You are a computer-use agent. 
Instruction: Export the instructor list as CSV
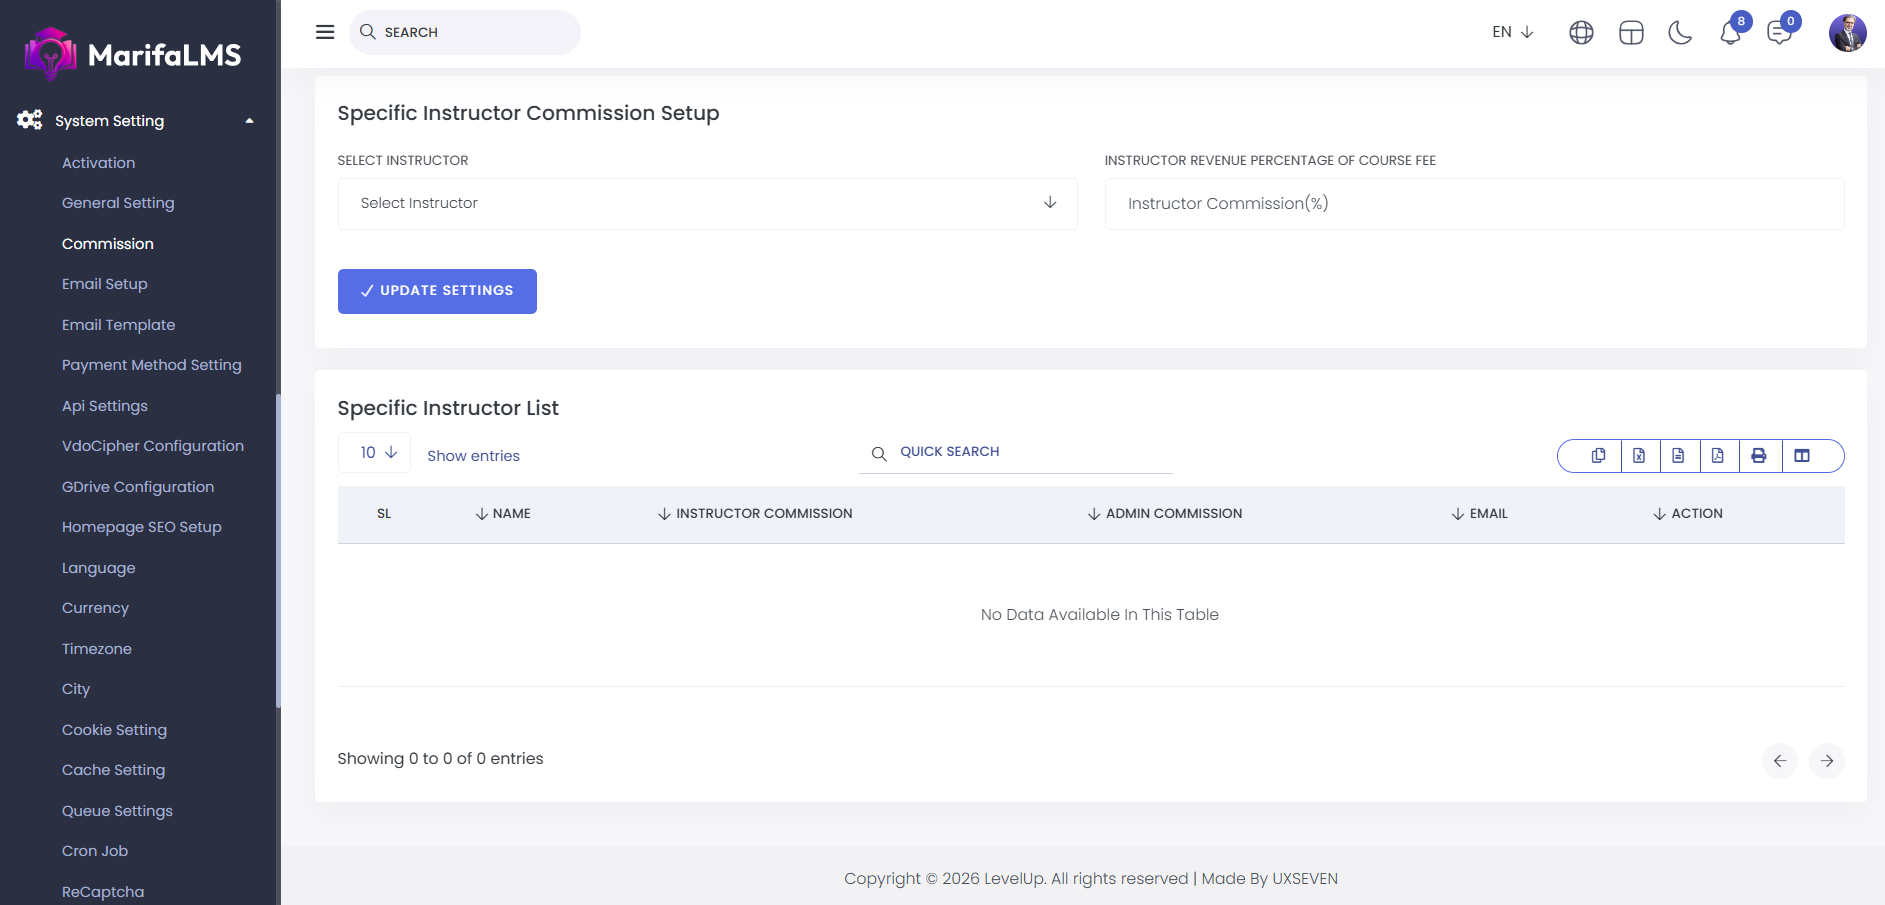1678,456
